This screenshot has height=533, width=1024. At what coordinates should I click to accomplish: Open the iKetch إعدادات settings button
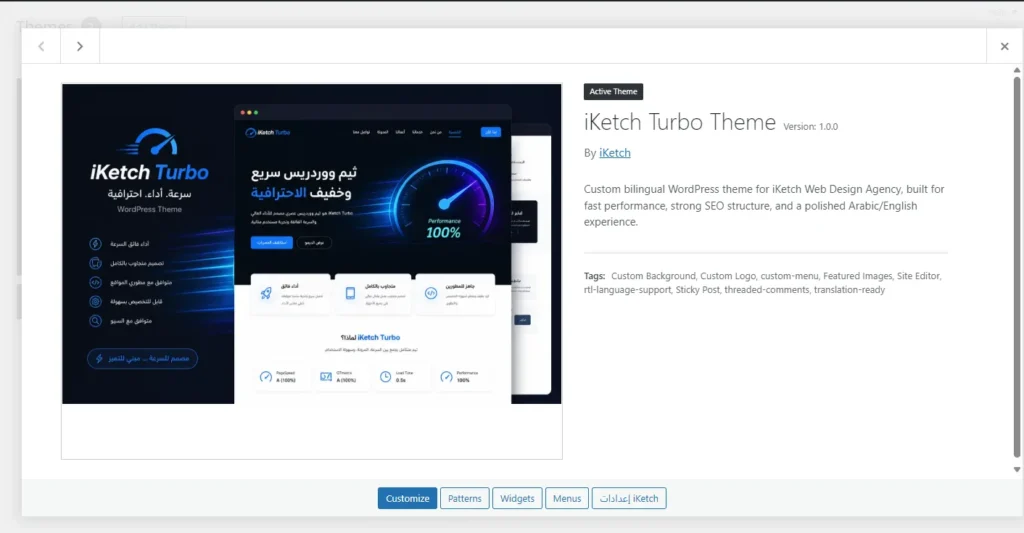click(x=629, y=498)
